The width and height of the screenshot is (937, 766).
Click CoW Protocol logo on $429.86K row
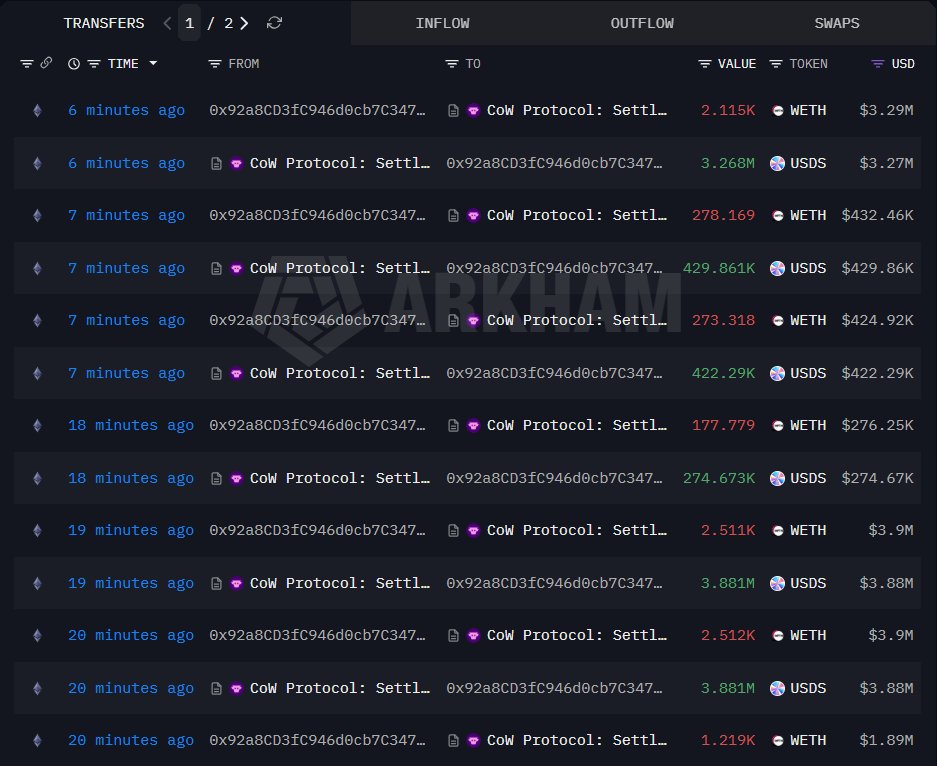(236, 268)
